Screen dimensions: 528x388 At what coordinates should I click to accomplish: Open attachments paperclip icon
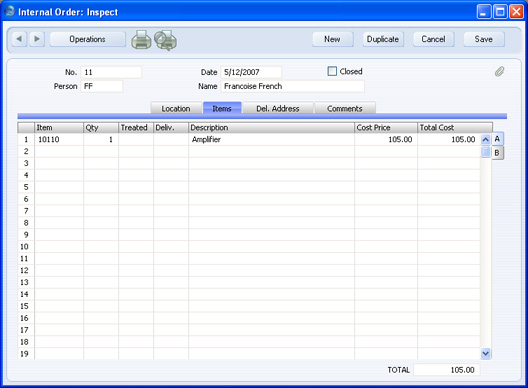pyautogui.click(x=499, y=71)
